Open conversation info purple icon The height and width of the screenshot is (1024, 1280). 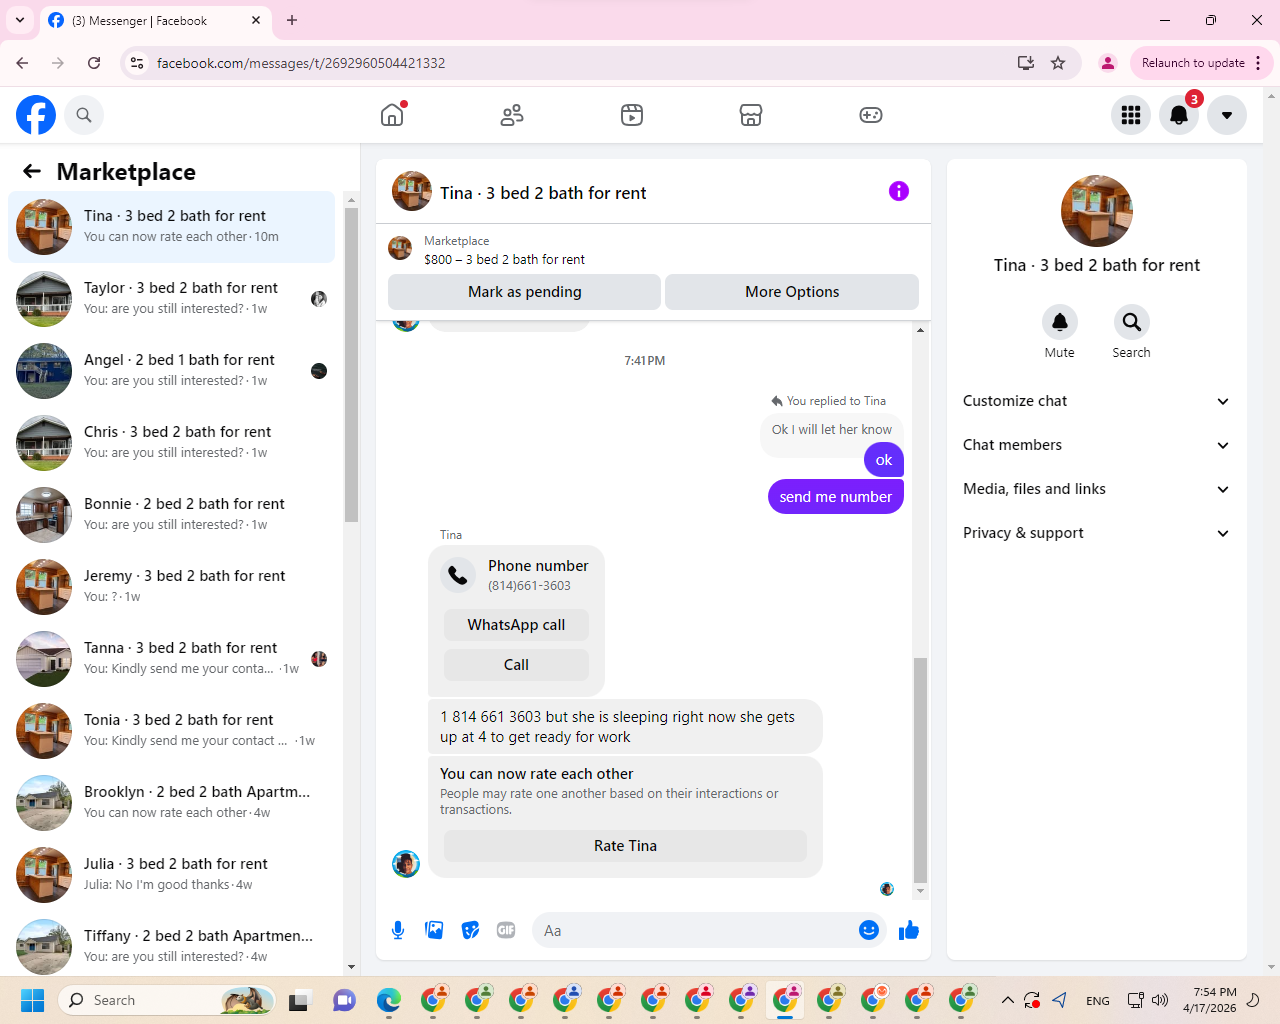click(899, 191)
